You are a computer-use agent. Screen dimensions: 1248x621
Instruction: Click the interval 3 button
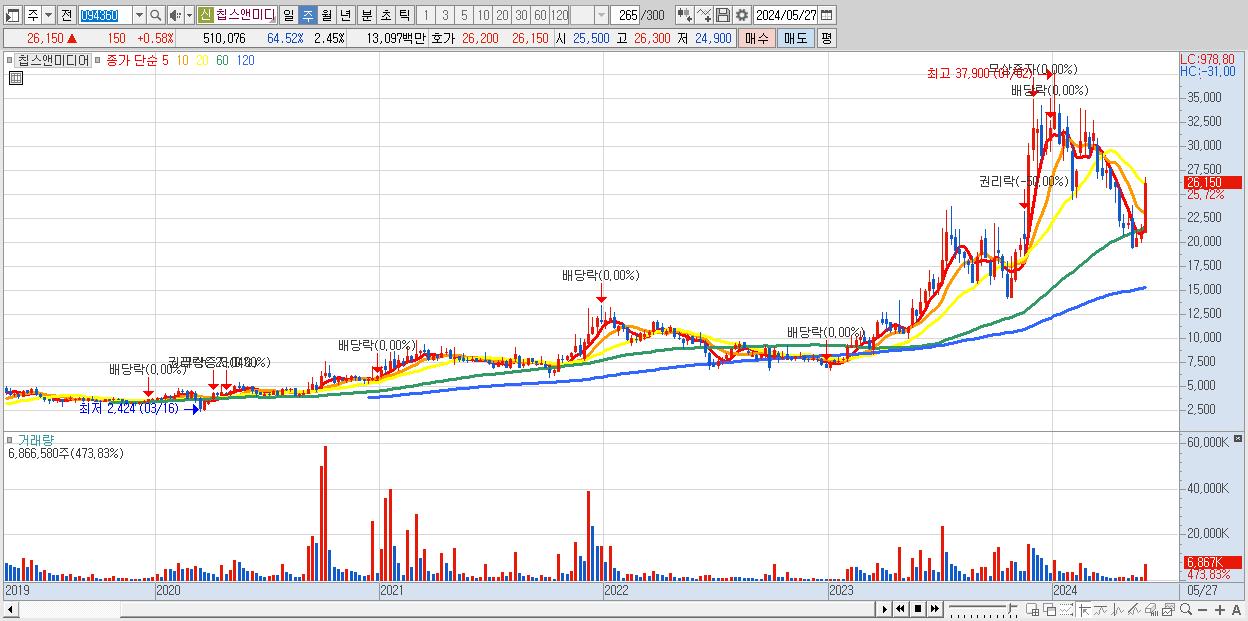(445, 15)
